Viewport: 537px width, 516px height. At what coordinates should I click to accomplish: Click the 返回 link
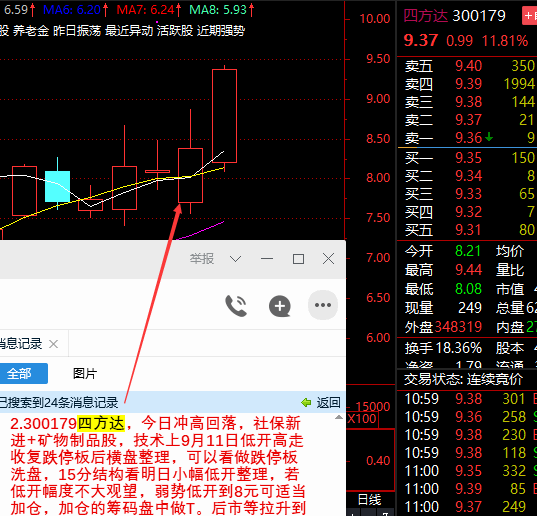click(x=328, y=402)
